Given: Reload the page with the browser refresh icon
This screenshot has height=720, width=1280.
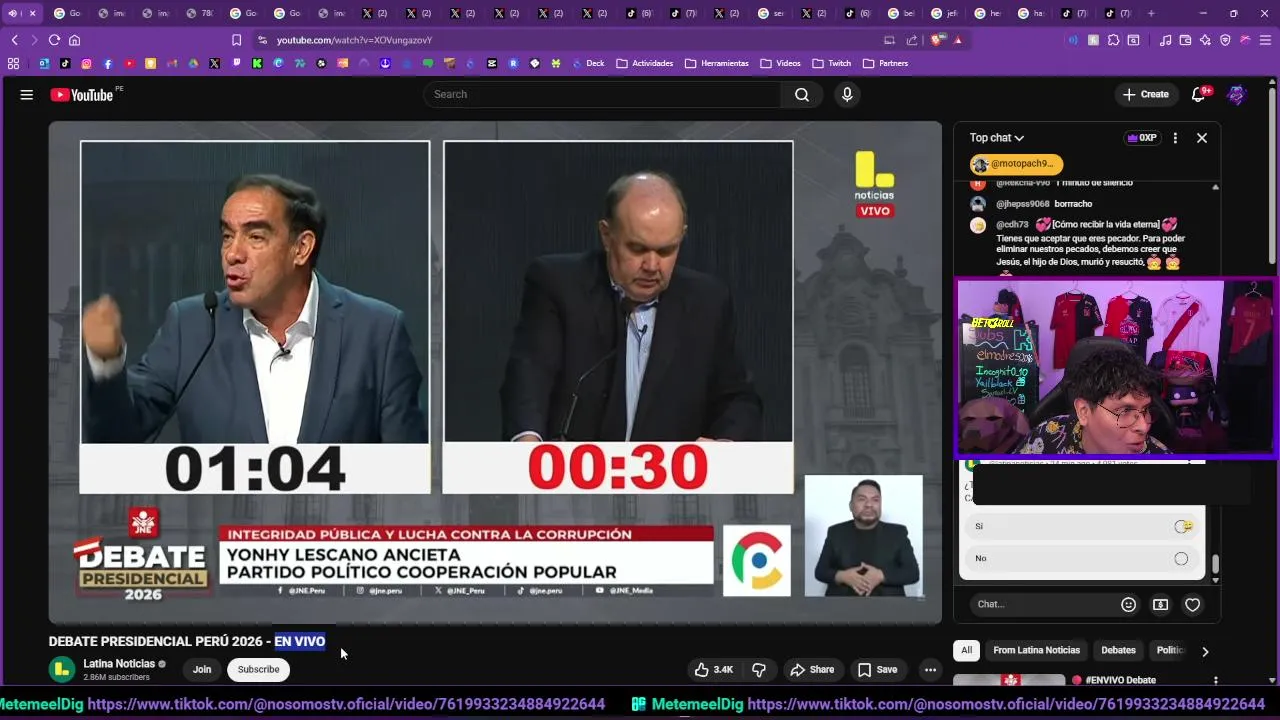Looking at the screenshot, I should [54, 40].
